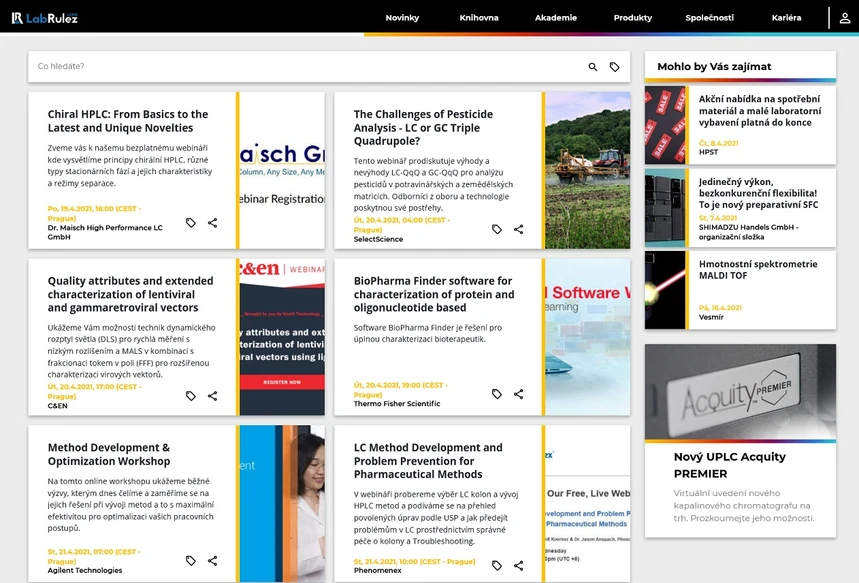
Task: Click the tractor field thumbnail image
Action: [x=588, y=170]
